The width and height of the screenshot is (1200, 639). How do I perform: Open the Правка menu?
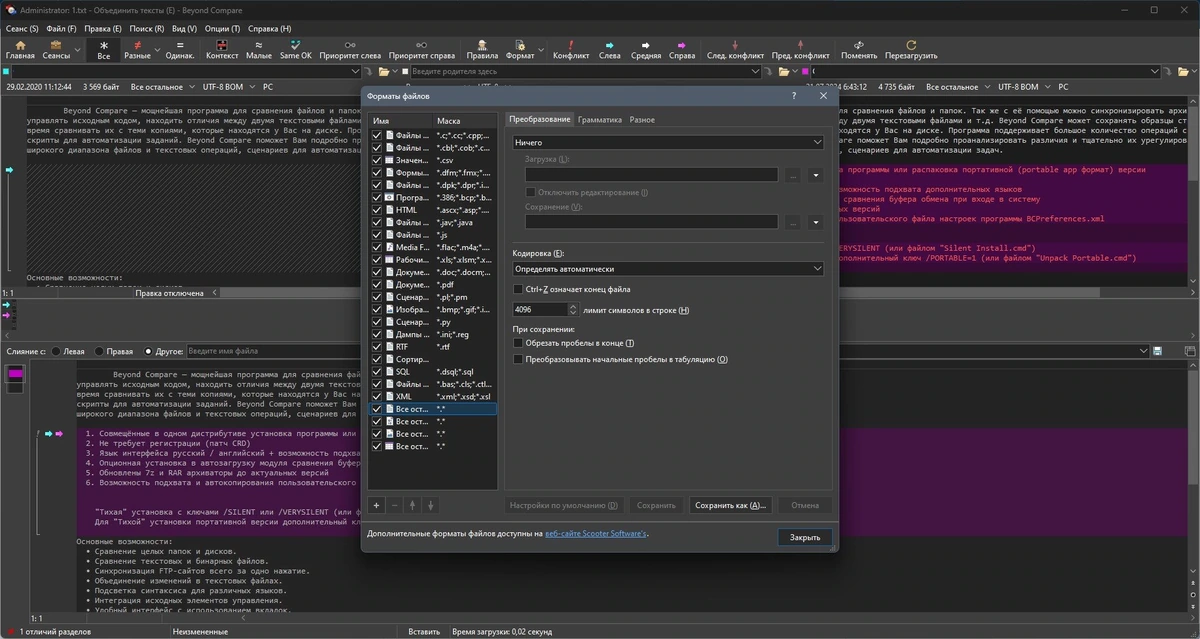pos(103,29)
